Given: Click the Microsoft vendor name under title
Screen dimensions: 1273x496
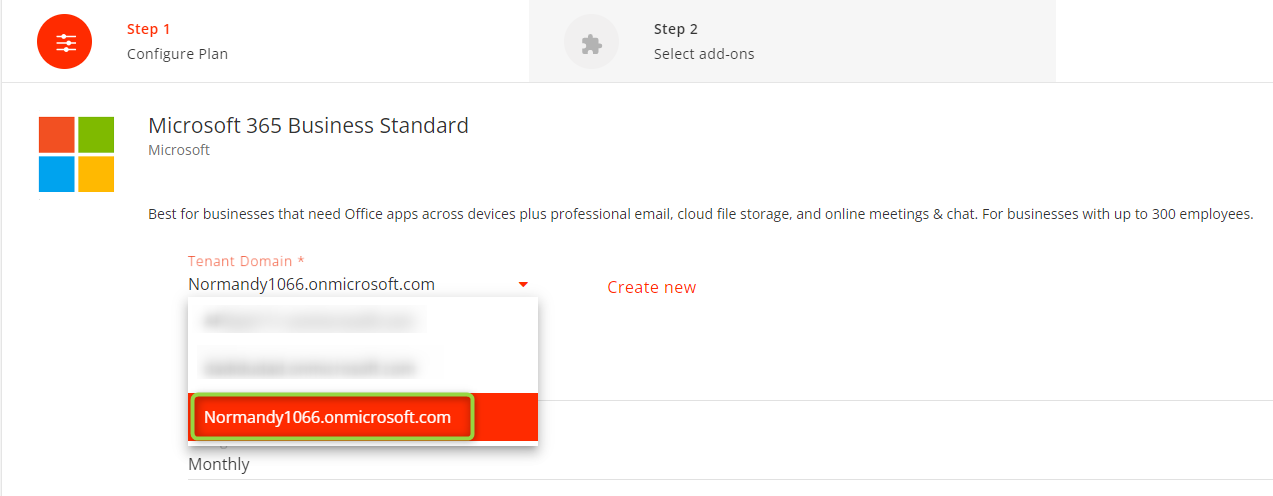Looking at the screenshot, I should 179,150.
